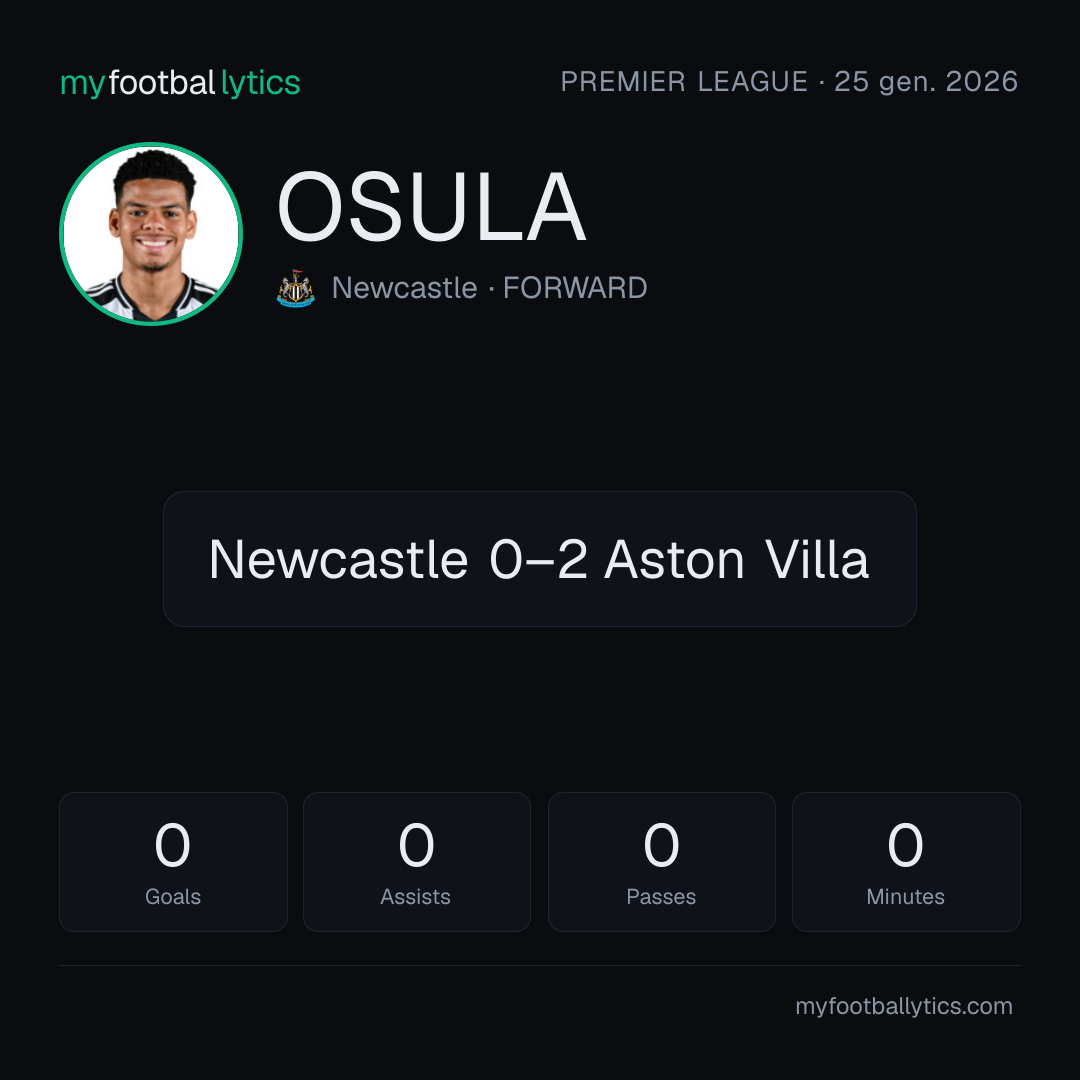This screenshot has height=1080, width=1080.
Task: Click the Newcastle club crest icon
Action: (295, 288)
